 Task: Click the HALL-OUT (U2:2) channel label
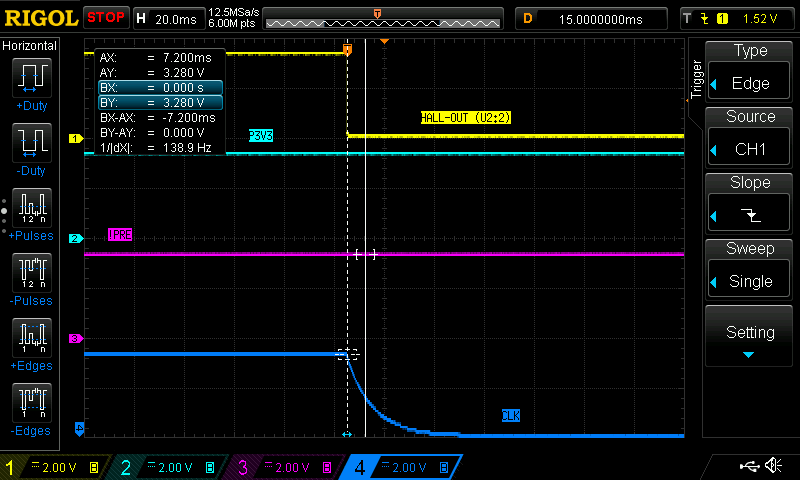466,118
